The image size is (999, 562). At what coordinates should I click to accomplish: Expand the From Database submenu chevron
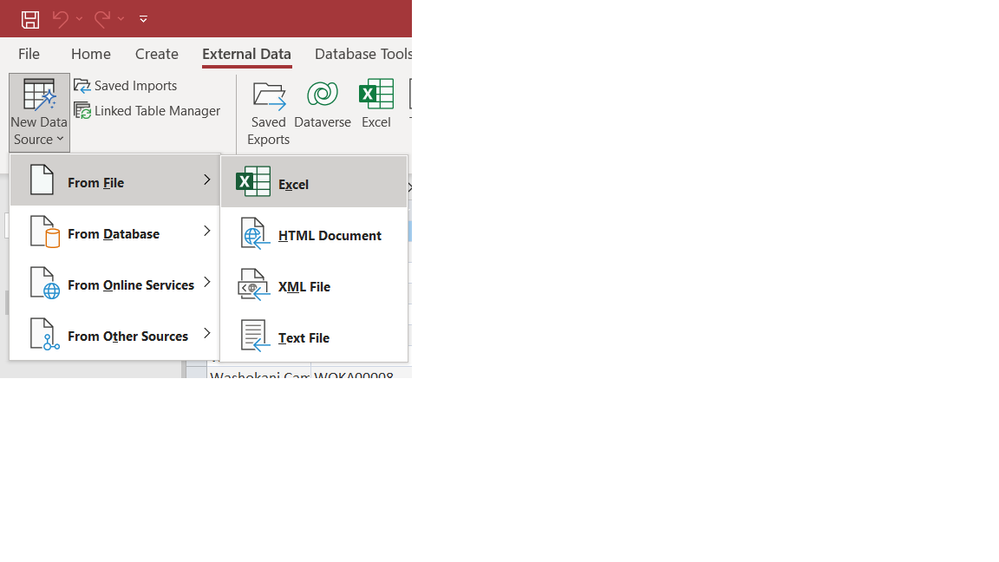(207, 231)
